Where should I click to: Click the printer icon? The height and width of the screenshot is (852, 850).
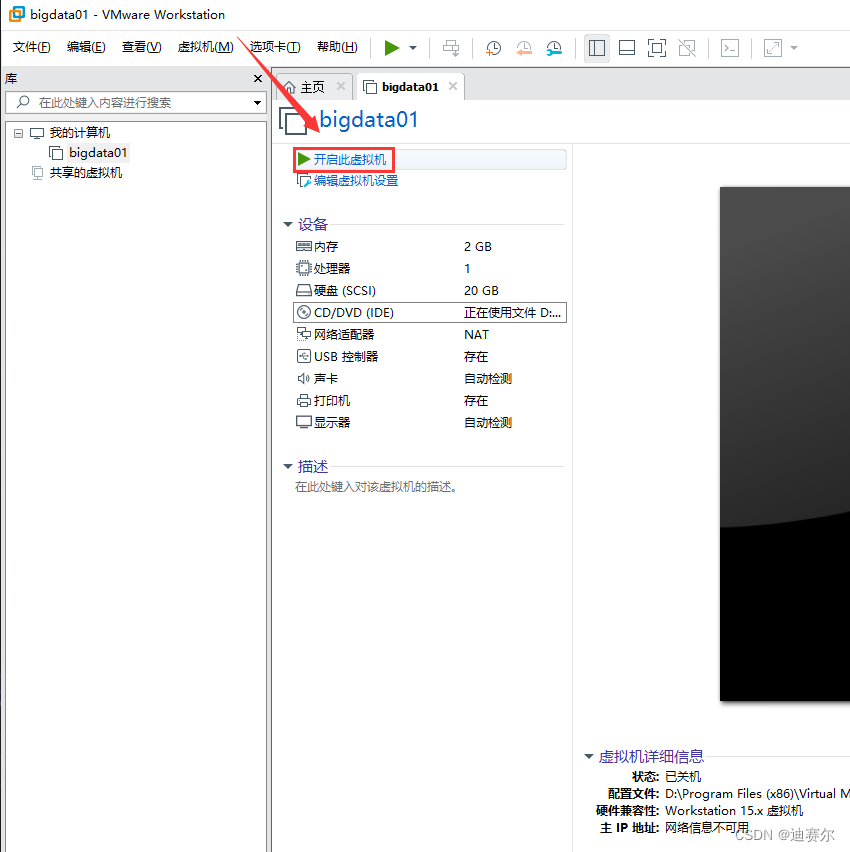tap(303, 400)
